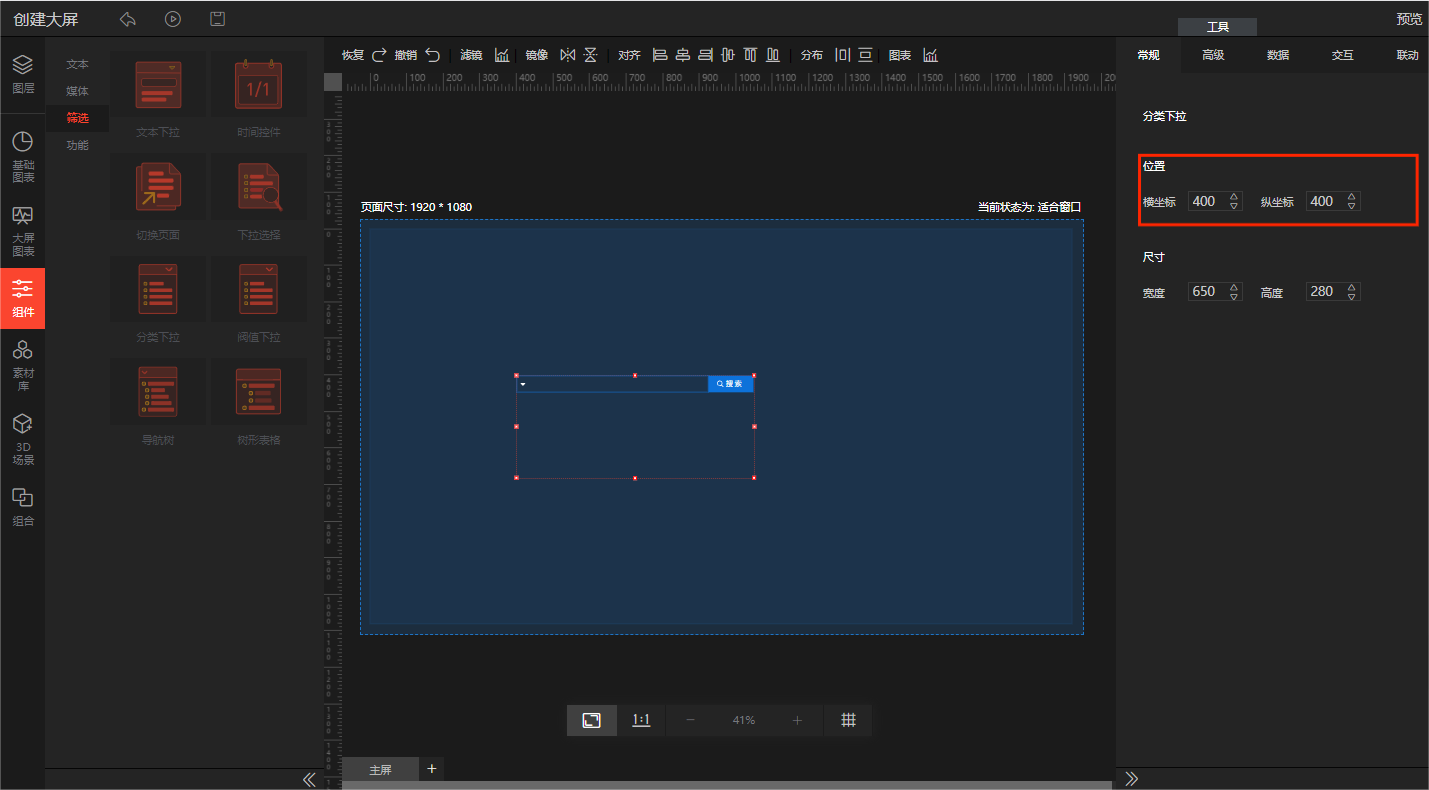The height and width of the screenshot is (790, 1429).
Task: Click the save icon in the top bar
Action: coord(217,19)
